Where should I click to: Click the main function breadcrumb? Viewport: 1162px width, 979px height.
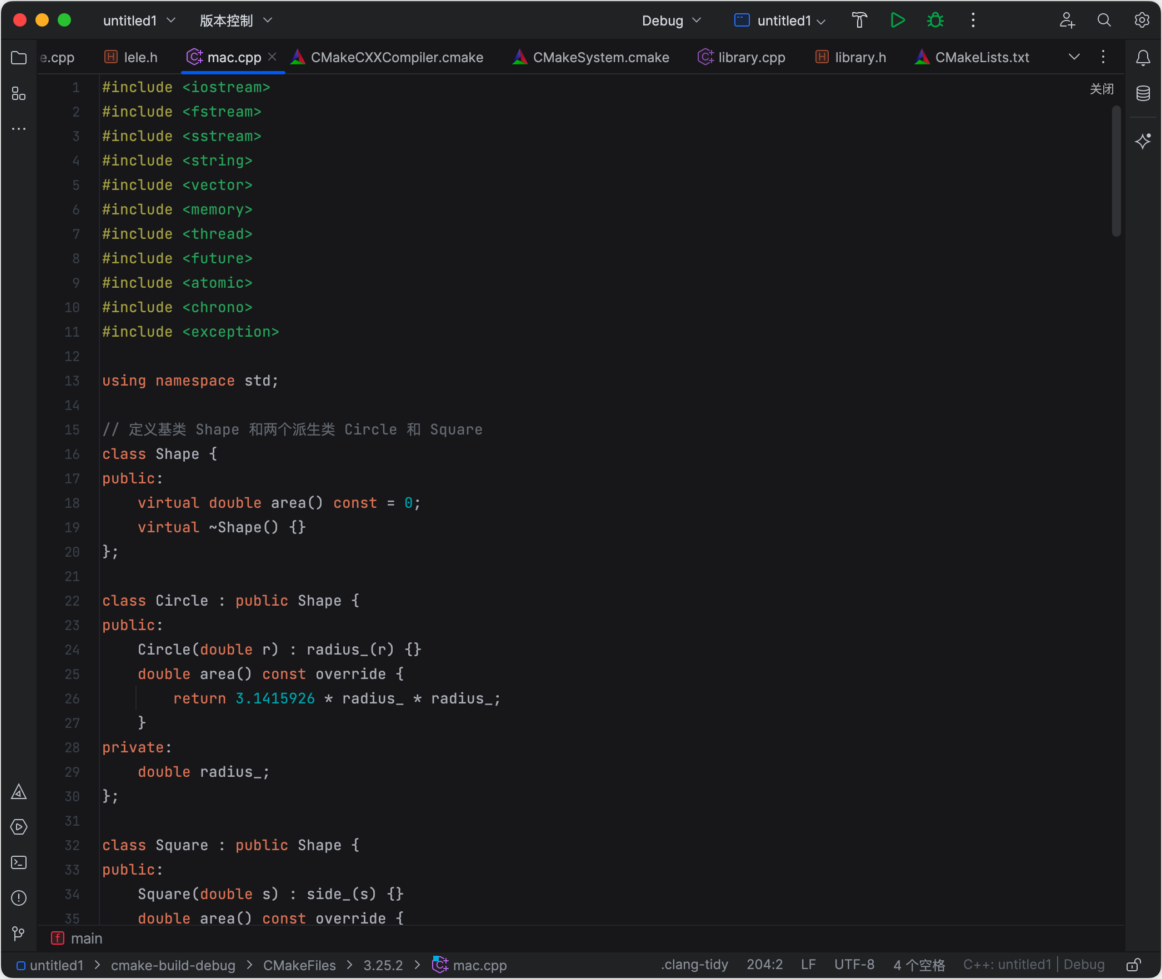tap(77, 938)
